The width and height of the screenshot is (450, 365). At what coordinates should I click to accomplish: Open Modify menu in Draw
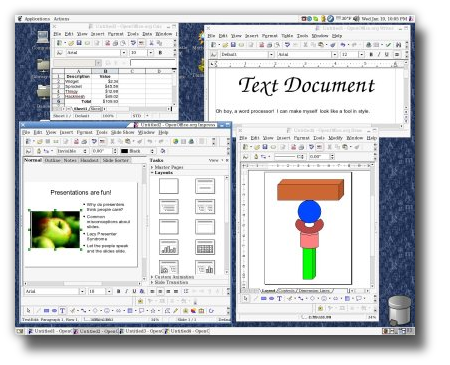(335, 138)
